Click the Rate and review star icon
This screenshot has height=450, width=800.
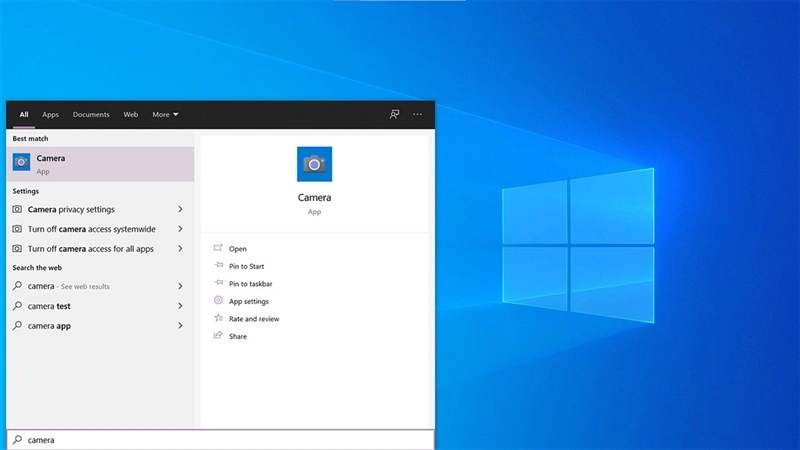(219, 319)
